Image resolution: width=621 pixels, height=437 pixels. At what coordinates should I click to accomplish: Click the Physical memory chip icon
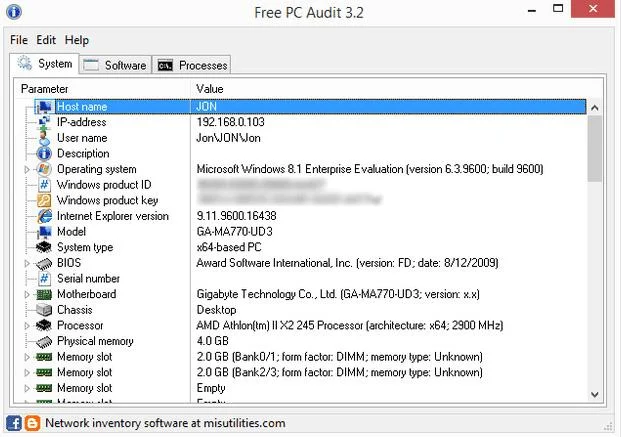tap(44, 341)
